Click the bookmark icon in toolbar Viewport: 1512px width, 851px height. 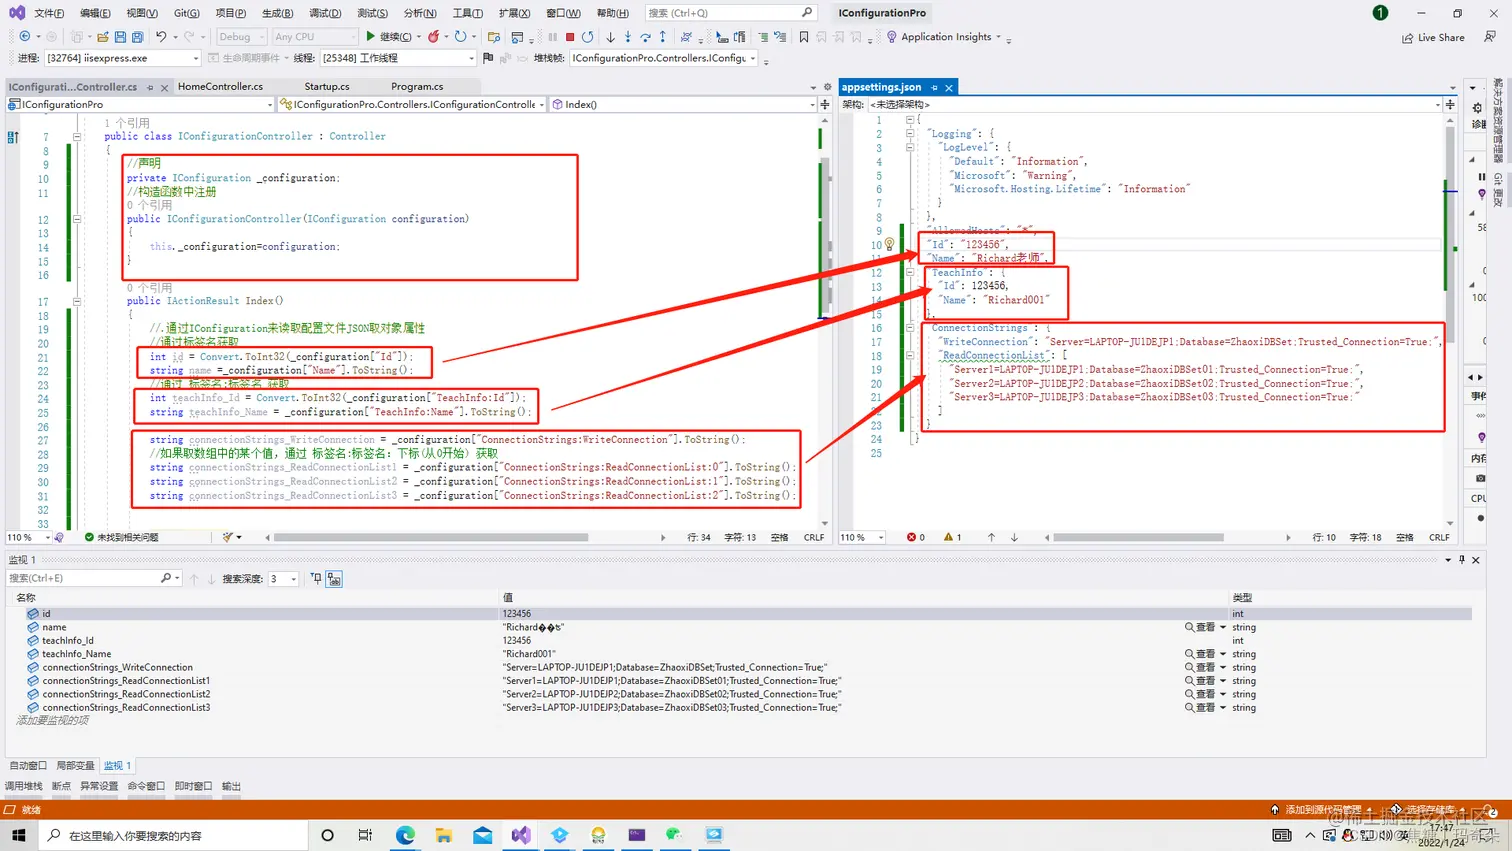803,37
